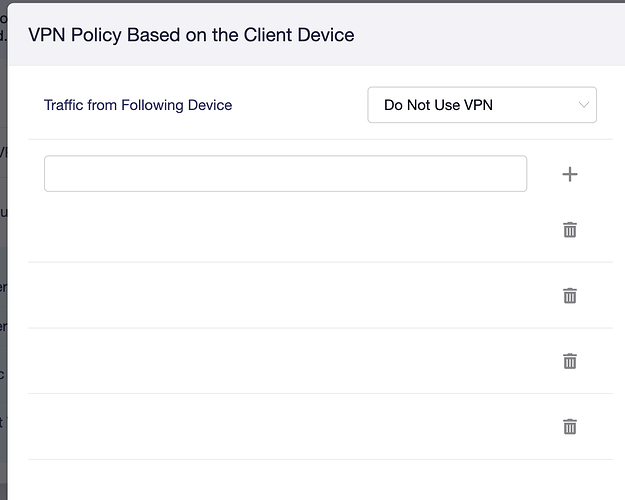625x500 pixels.
Task: Remove the third device using trash icon
Action: (x=570, y=361)
